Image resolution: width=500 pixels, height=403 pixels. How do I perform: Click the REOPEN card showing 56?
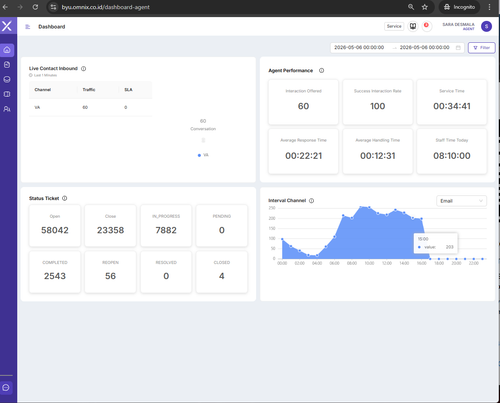pos(110,272)
